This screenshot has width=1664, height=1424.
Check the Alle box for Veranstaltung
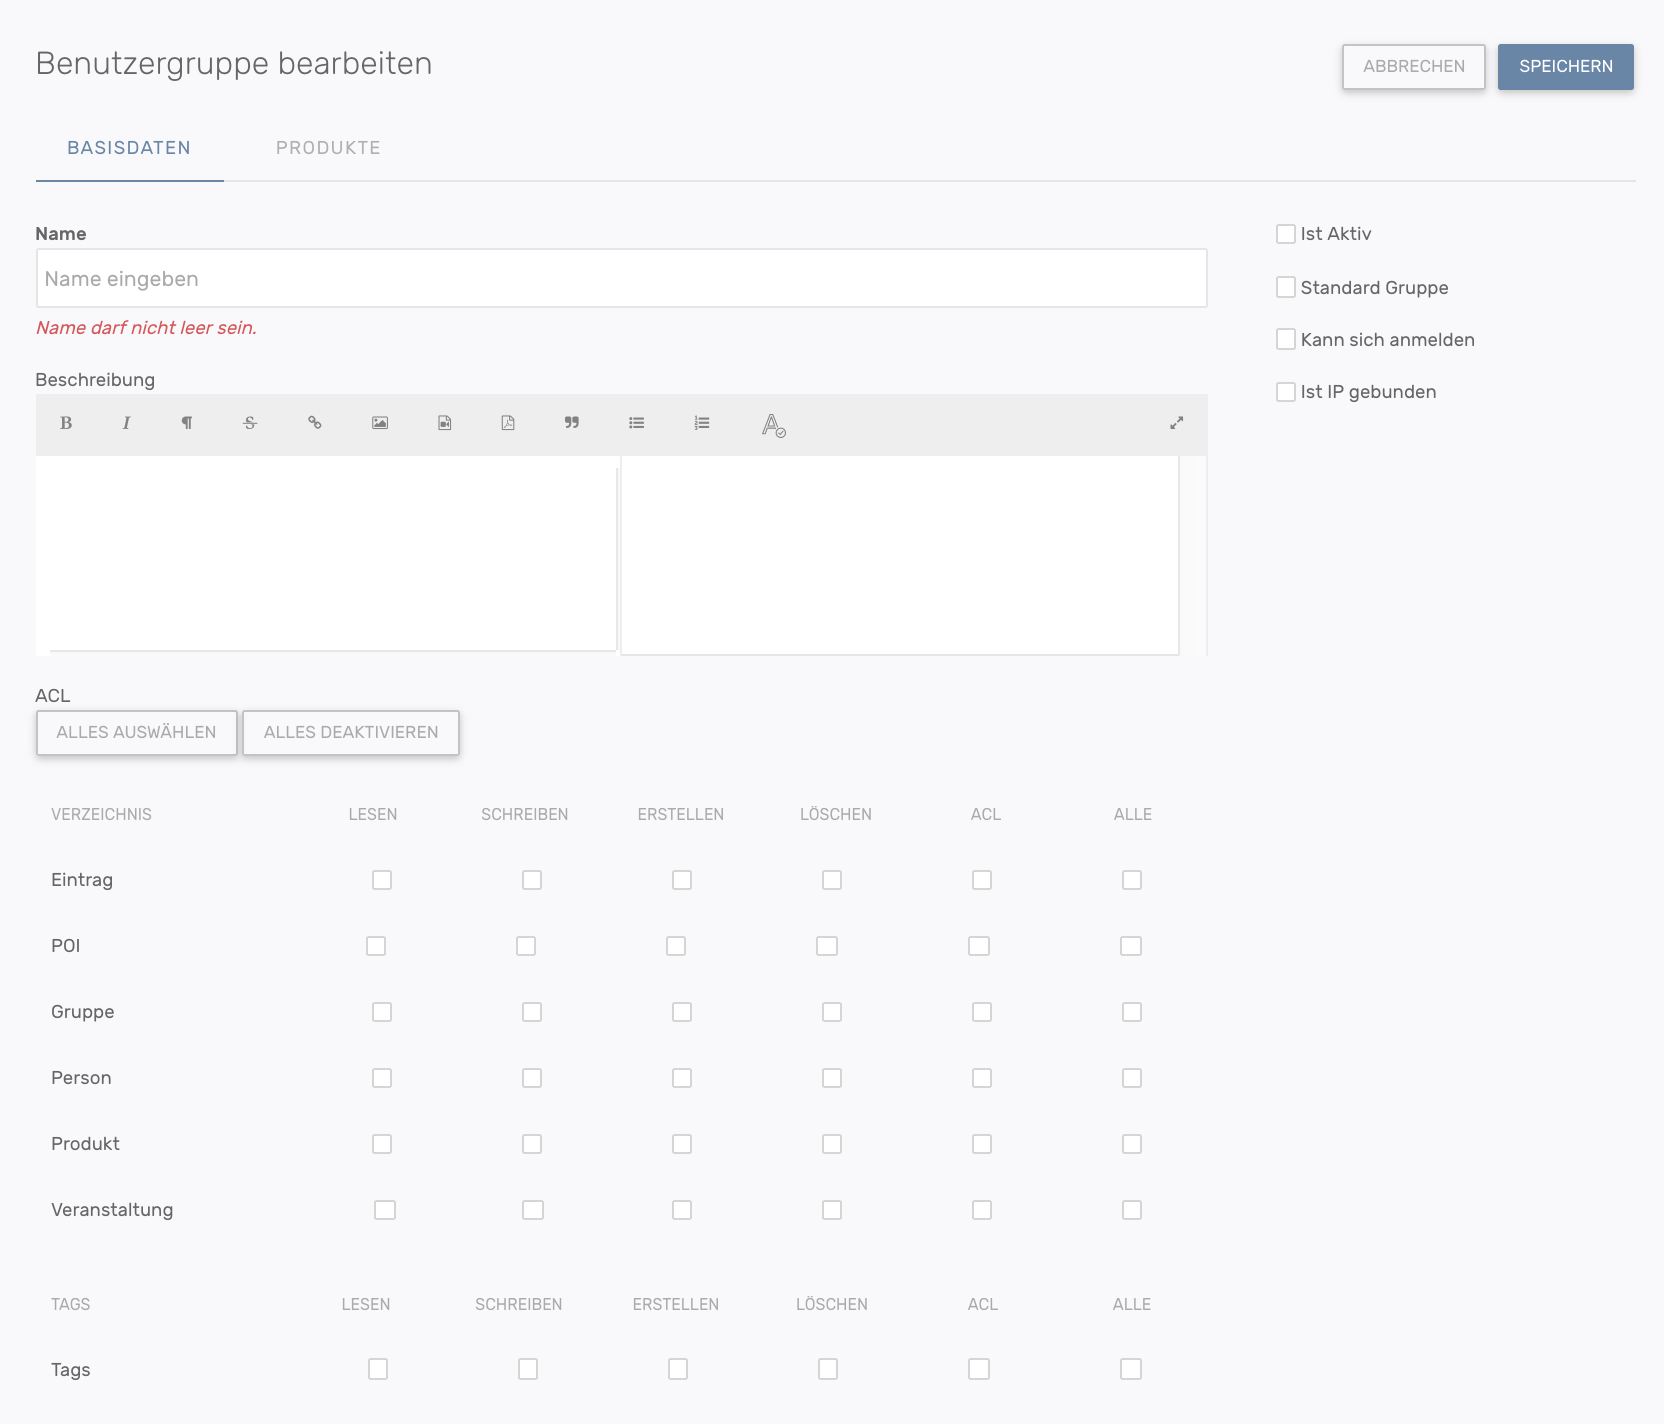point(1132,1210)
